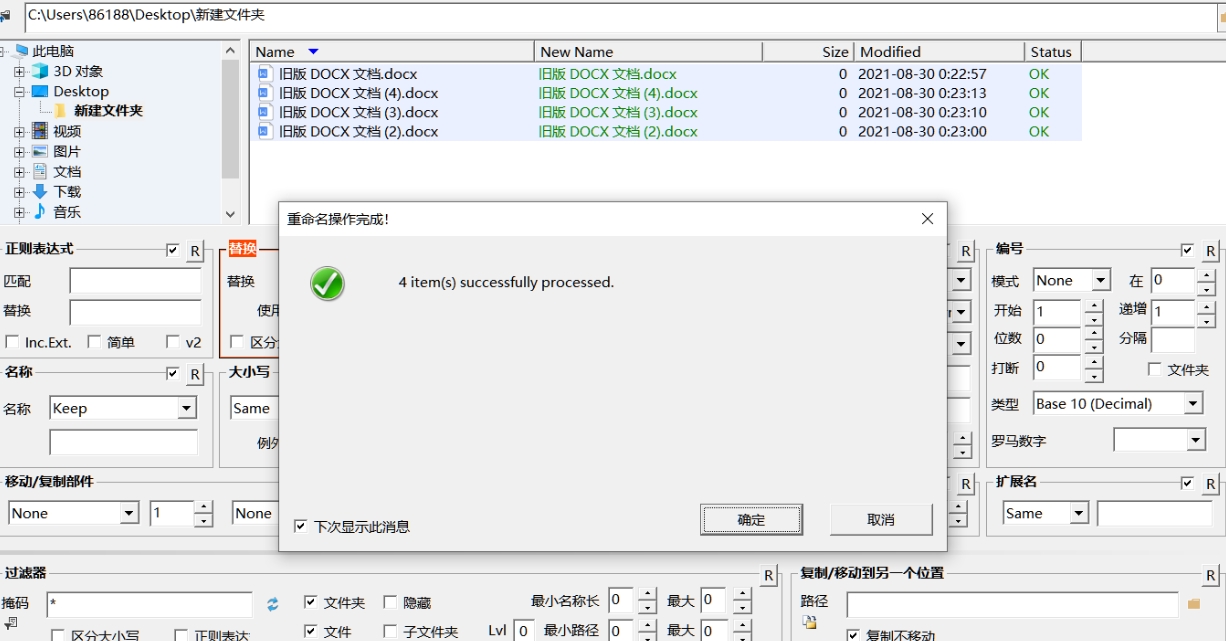
Task: Click the 音乐 music note icon
Action: (40, 211)
